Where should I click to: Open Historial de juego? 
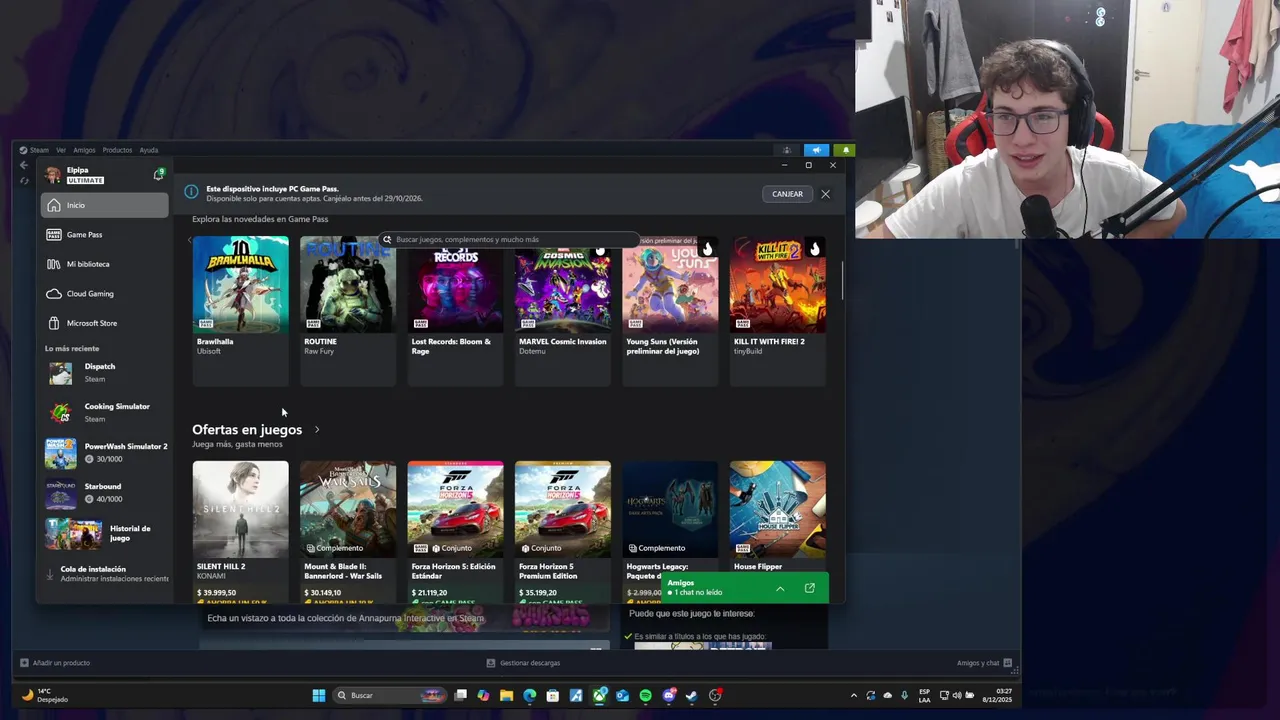click(x=106, y=533)
